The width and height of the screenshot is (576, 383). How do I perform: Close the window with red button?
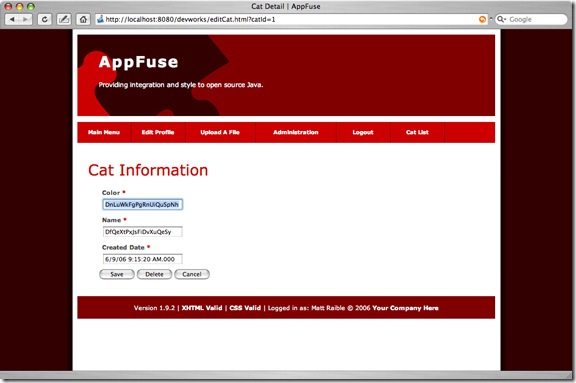click(8, 6)
